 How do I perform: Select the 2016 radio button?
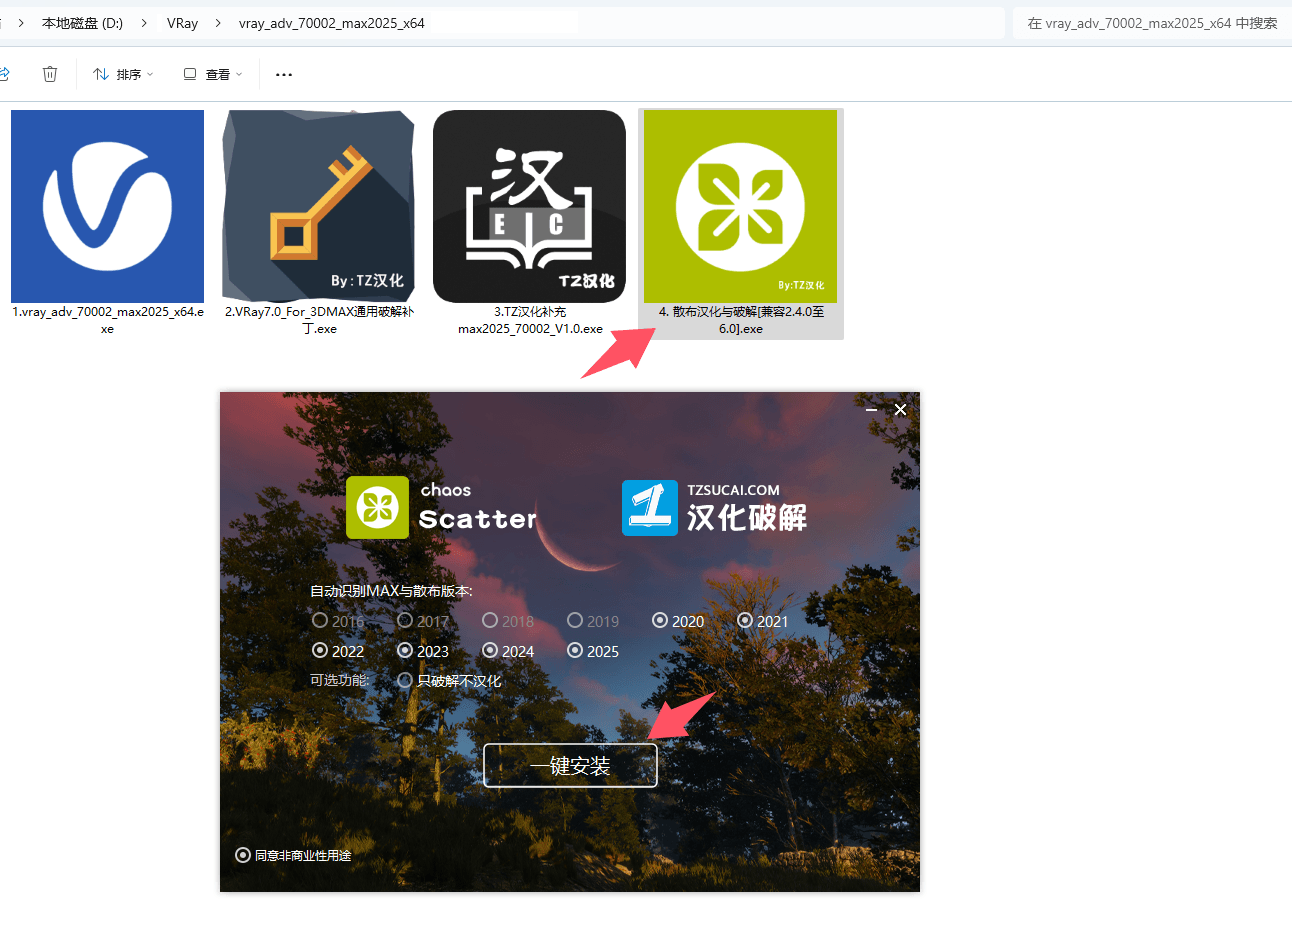coord(320,620)
